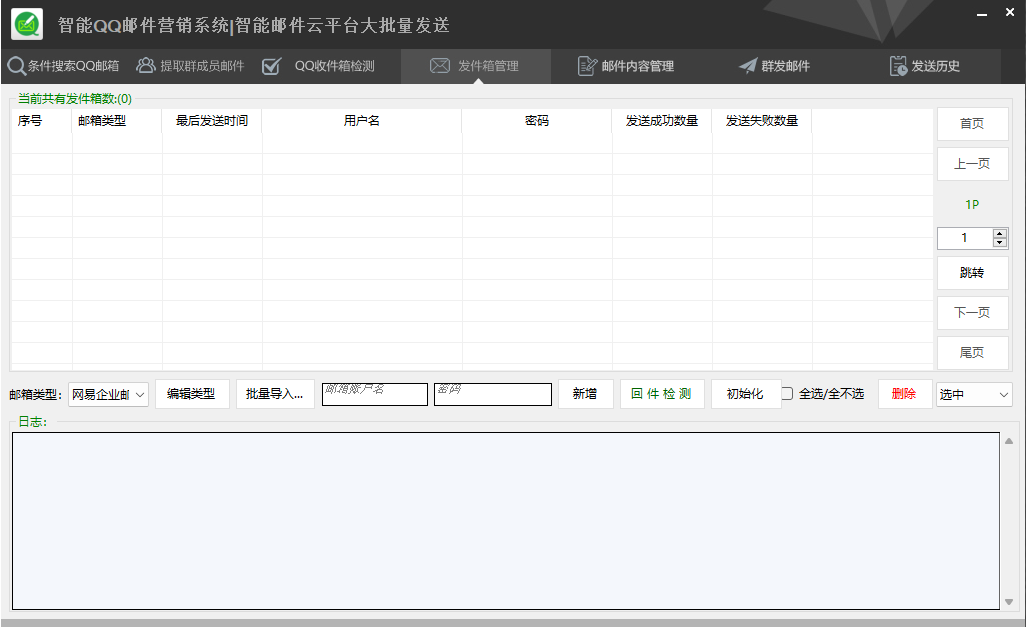
Task: Click the QQ inbox check checkmark icon
Action: coord(271,66)
